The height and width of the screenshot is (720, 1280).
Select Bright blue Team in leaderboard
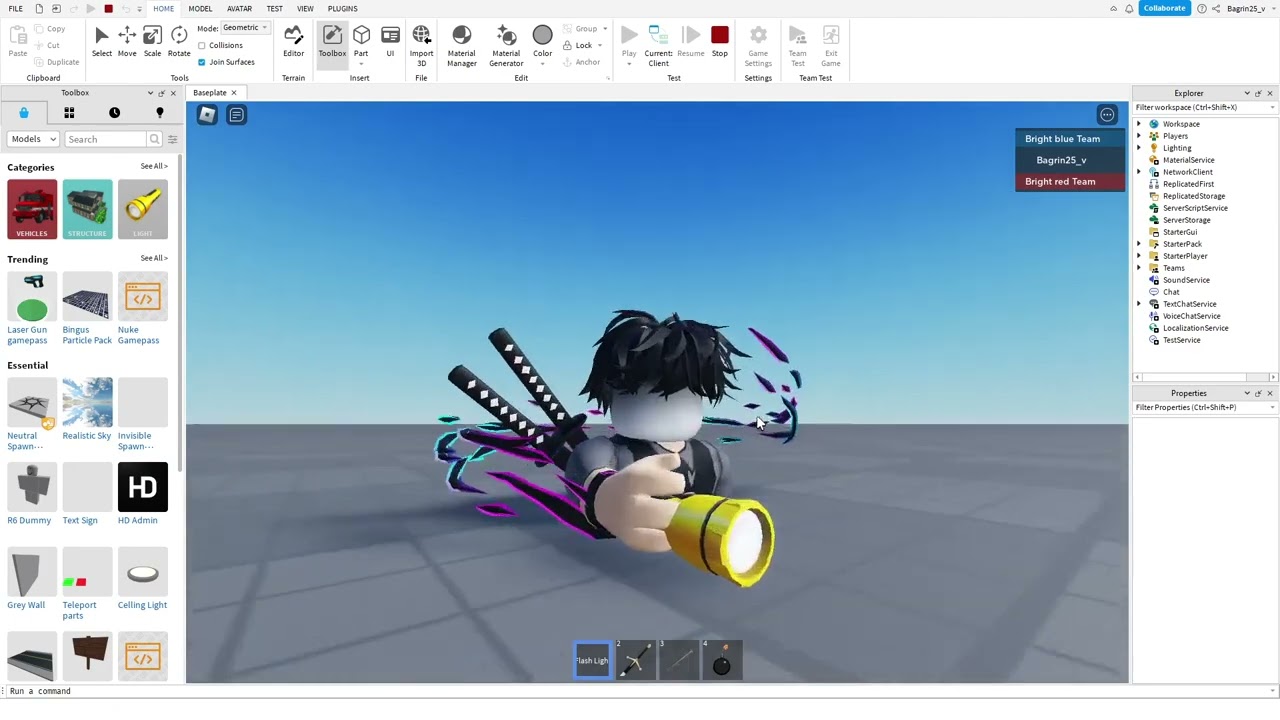1070,139
